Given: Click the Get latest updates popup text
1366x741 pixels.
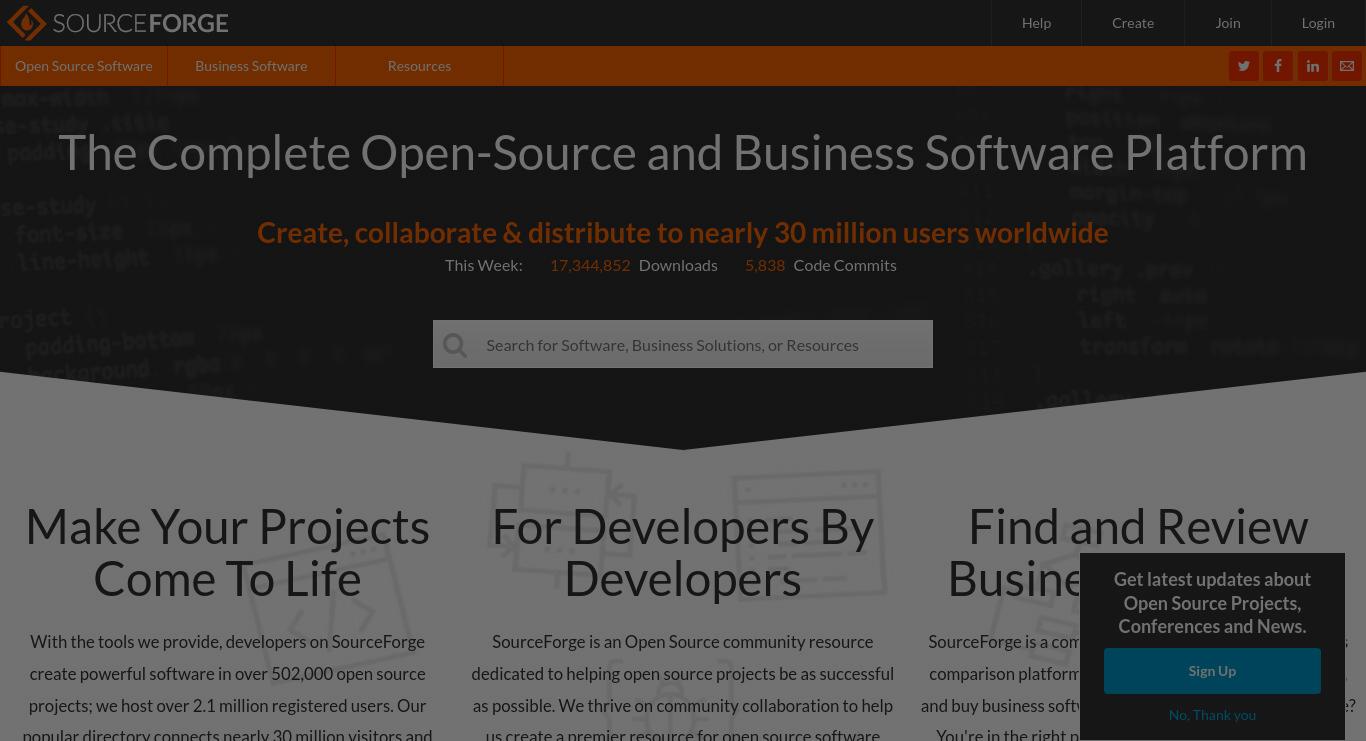Looking at the screenshot, I should point(1212,603).
